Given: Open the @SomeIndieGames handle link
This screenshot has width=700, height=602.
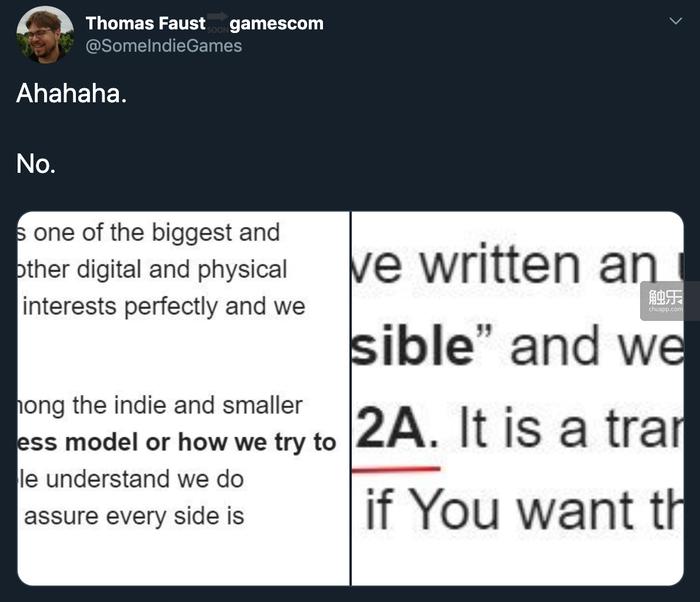Looking at the screenshot, I should click(164, 46).
